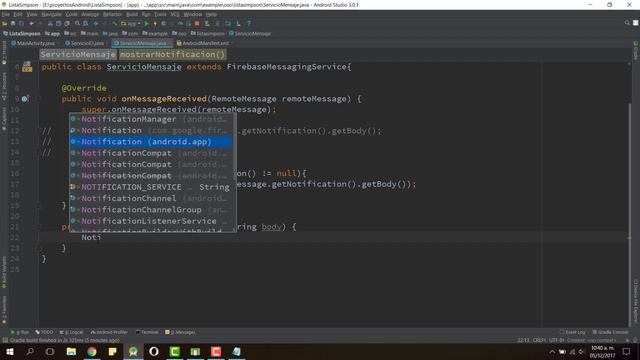The image size is (640, 360).
Task: Open the Logcat tool window
Action: [71, 332]
